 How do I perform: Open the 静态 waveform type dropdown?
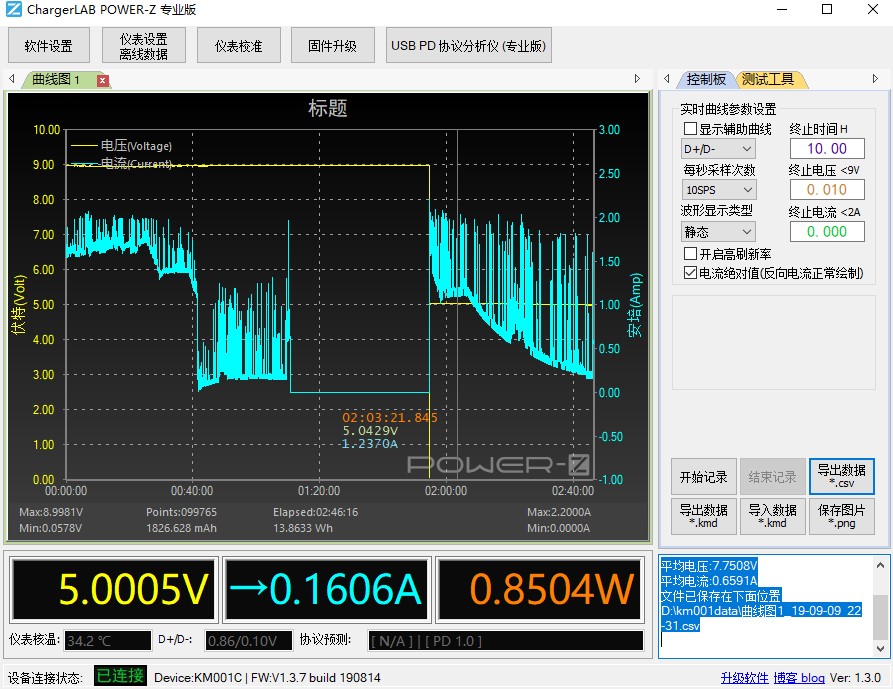pos(718,232)
